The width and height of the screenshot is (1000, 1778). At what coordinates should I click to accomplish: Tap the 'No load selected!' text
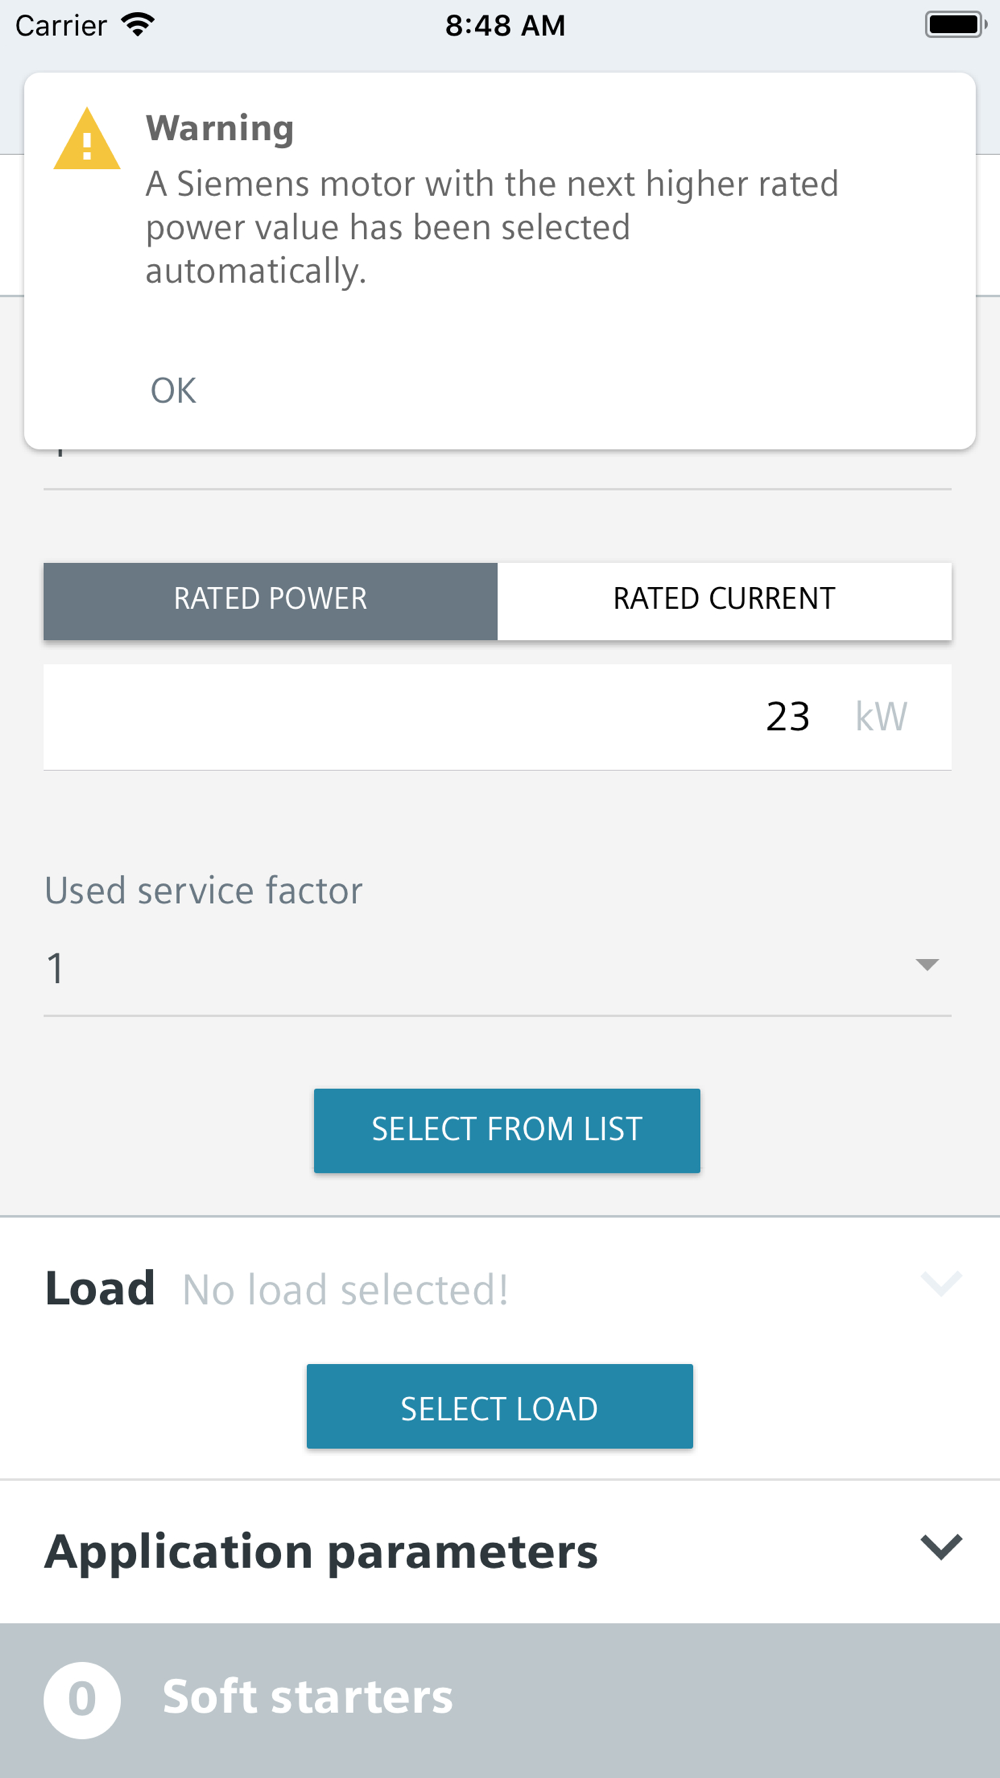tap(345, 1290)
